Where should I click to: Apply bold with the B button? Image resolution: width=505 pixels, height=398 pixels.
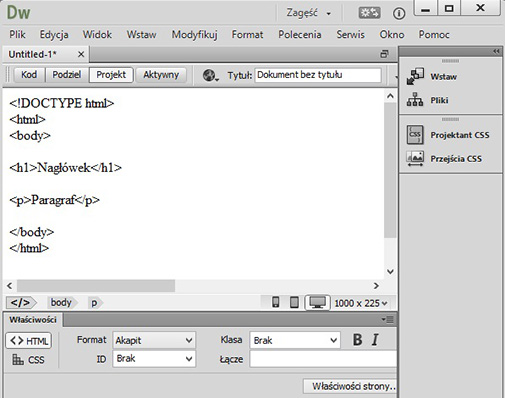coord(357,340)
